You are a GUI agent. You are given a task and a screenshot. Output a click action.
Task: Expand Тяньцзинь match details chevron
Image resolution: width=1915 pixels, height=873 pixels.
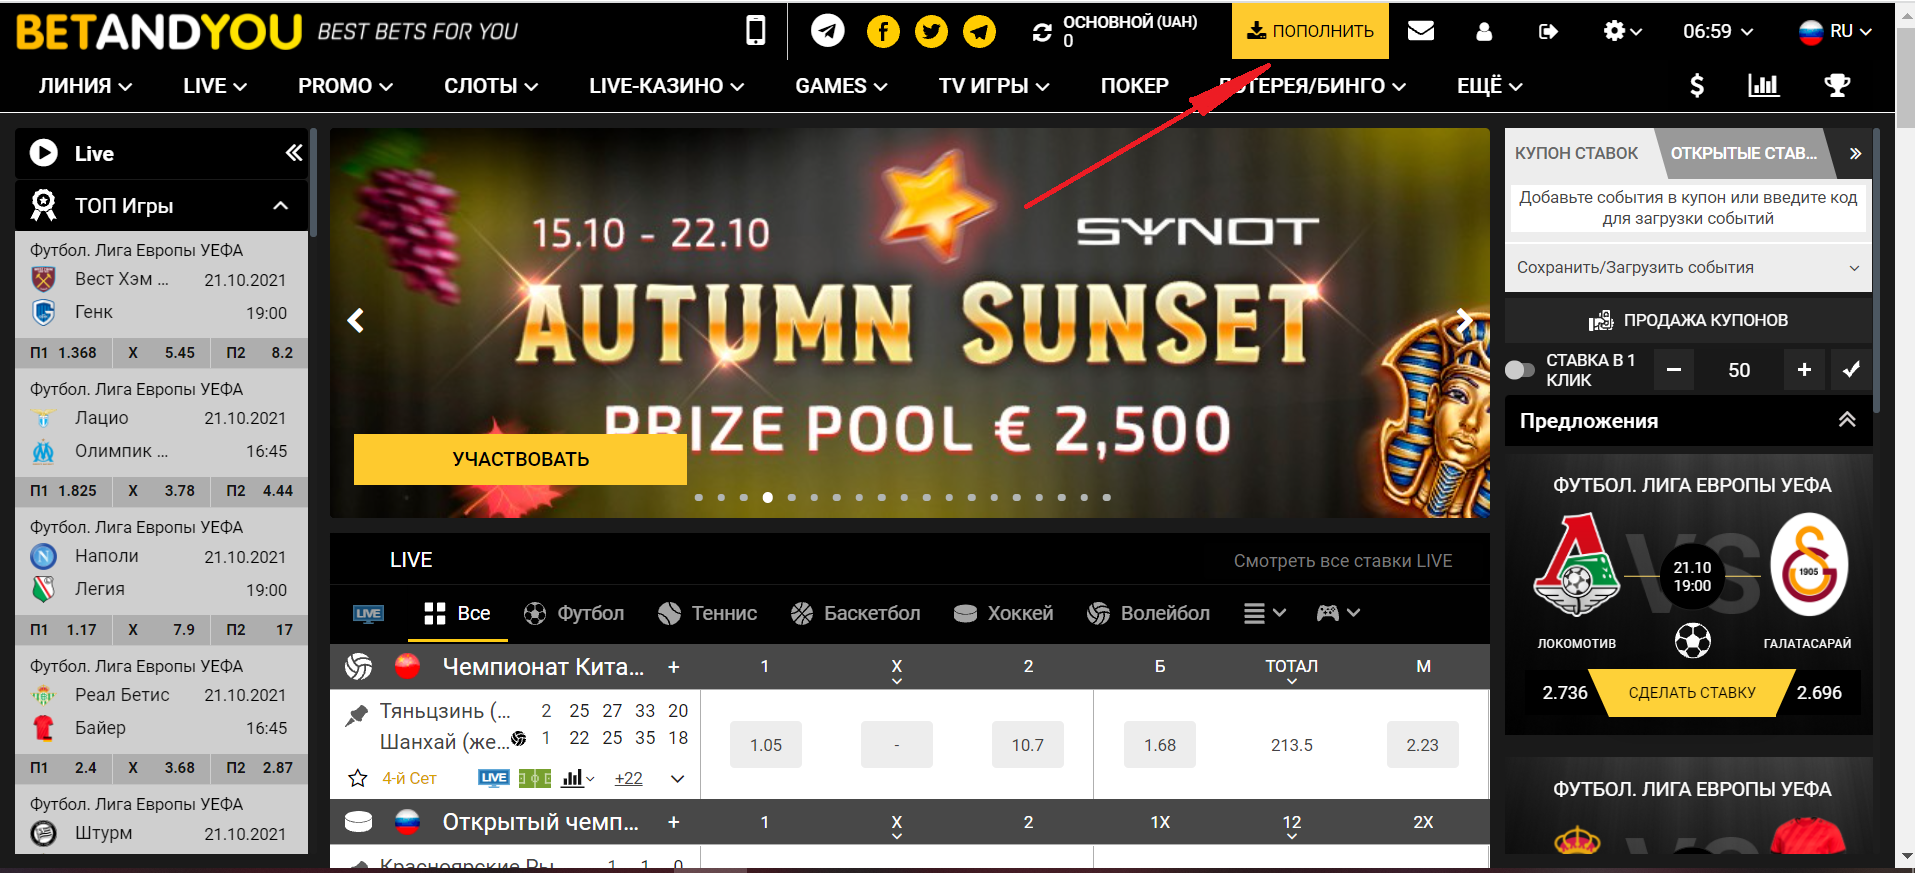tap(677, 779)
